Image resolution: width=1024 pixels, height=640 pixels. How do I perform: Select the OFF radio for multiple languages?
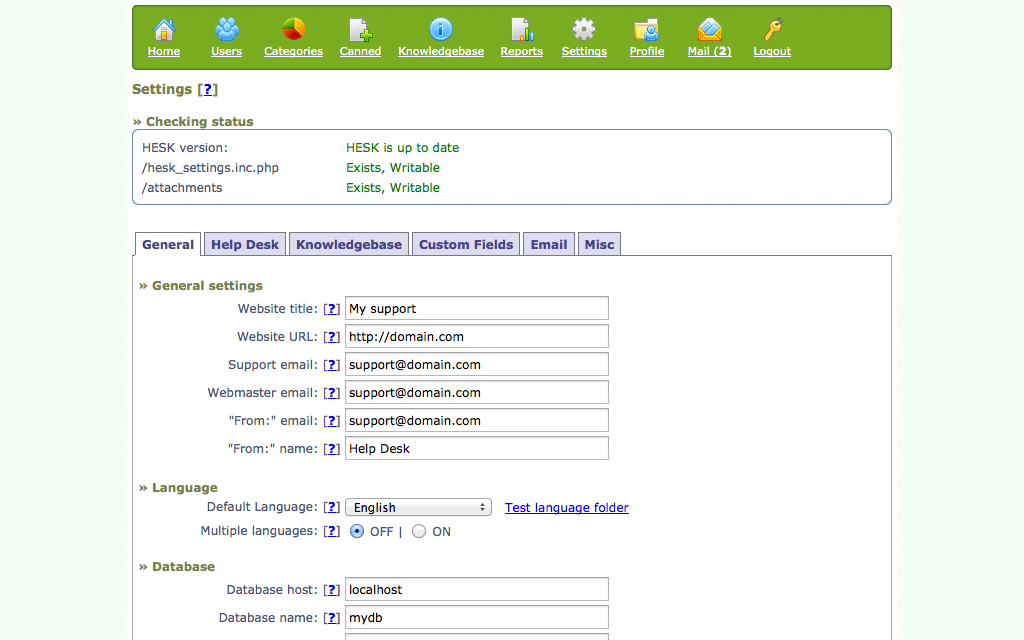click(x=357, y=532)
